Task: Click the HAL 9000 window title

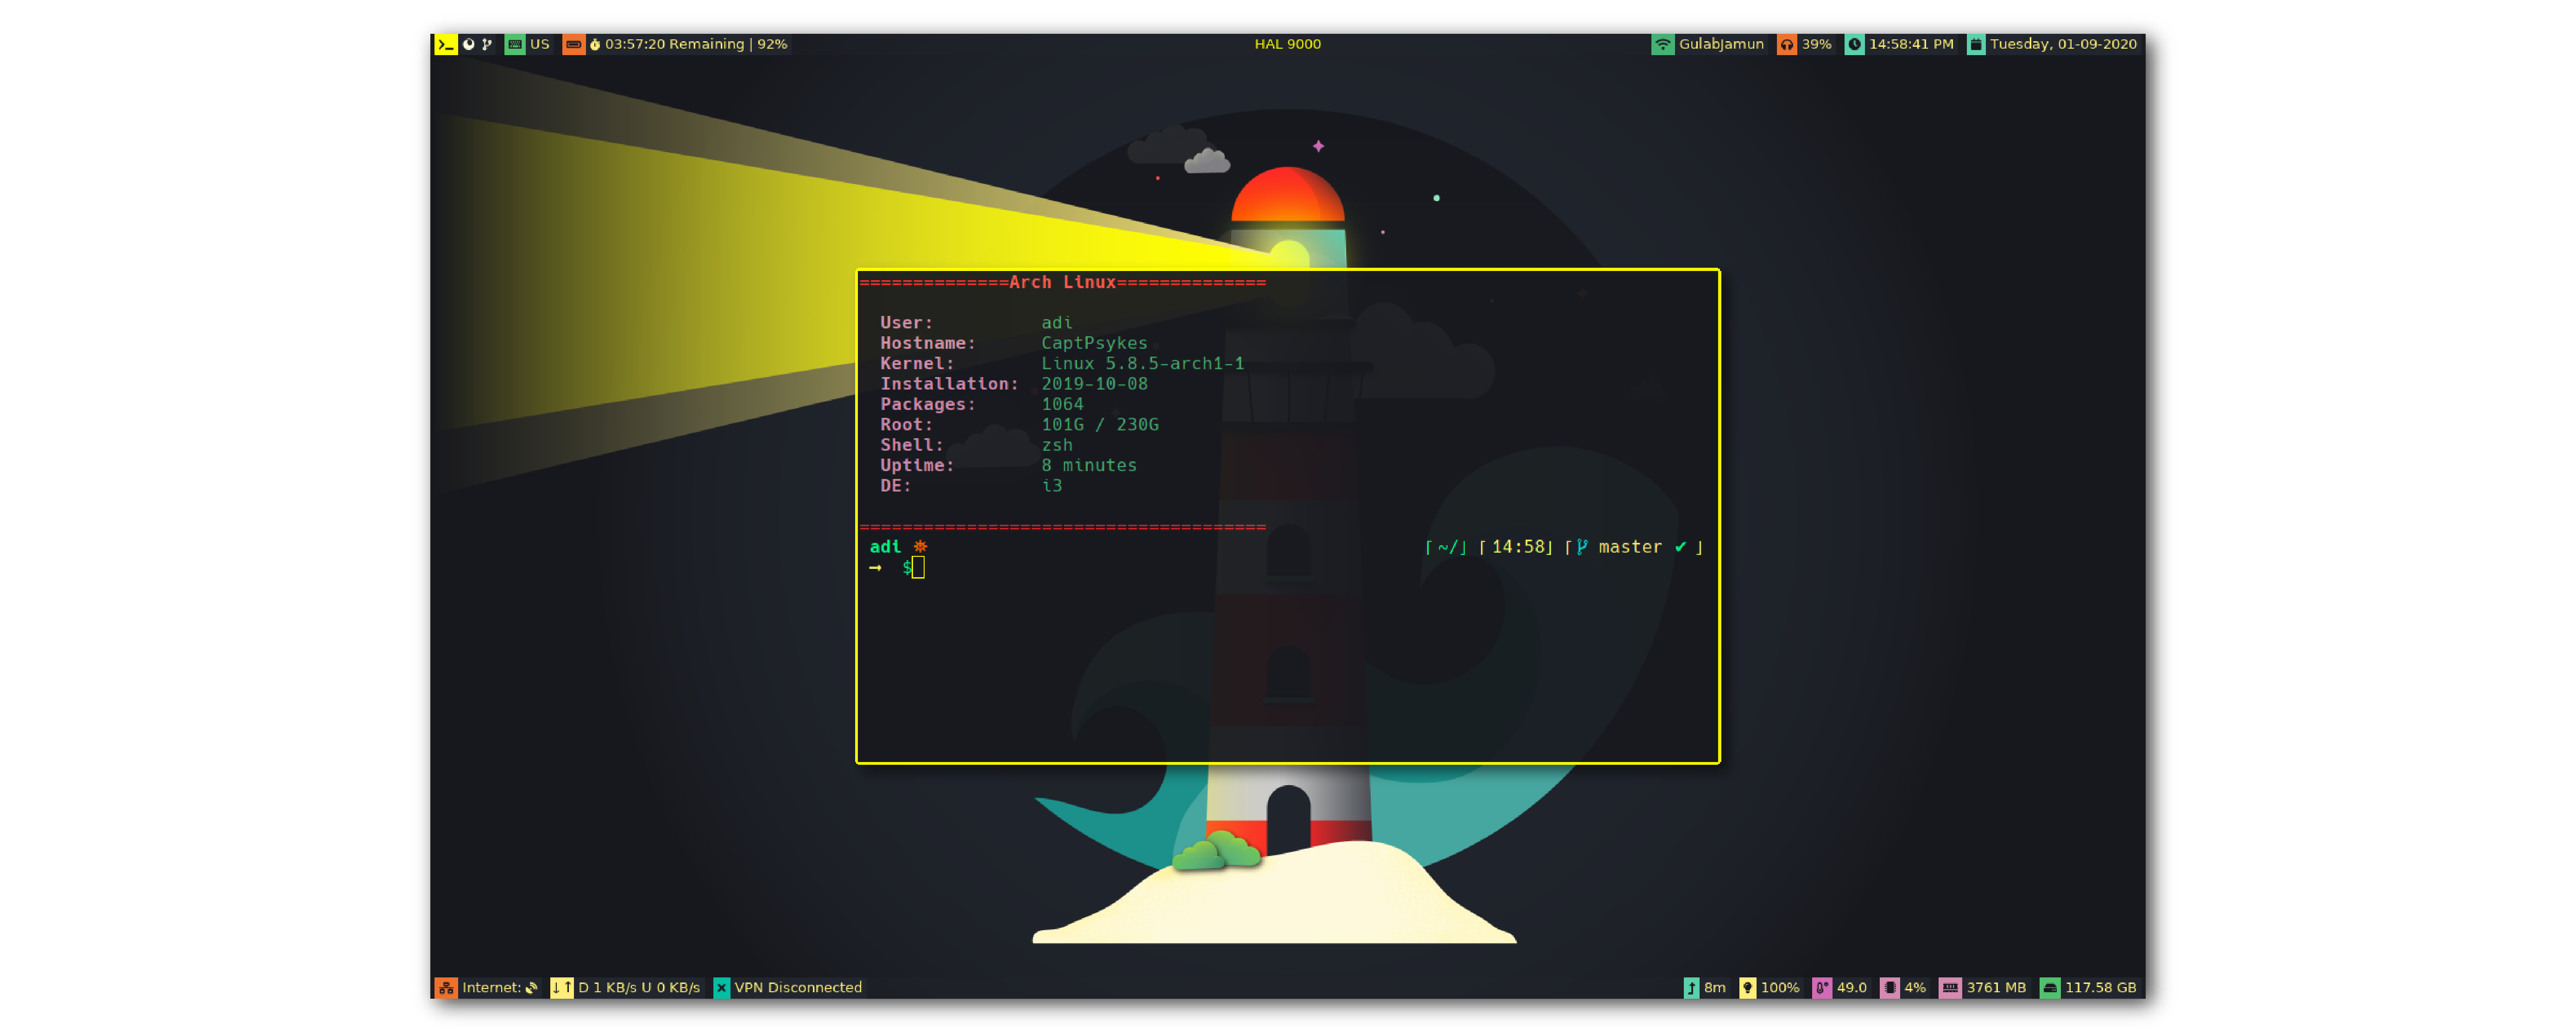Action: [x=1287, y=44]
